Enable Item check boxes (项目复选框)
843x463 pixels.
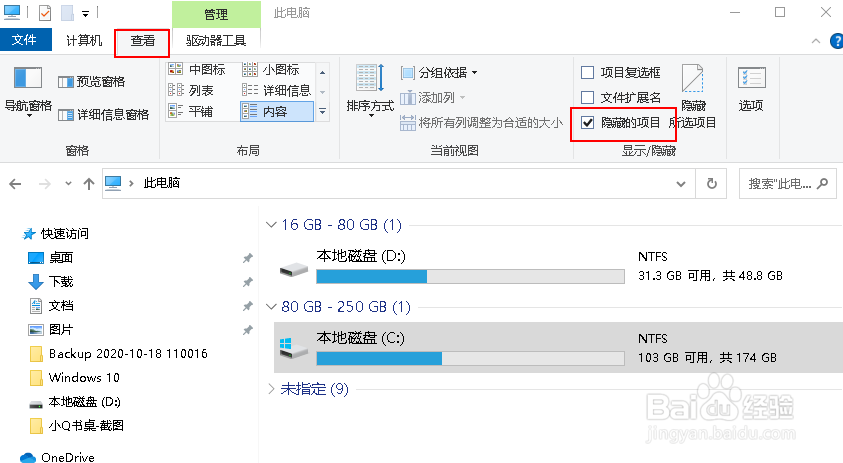(588, 72)
